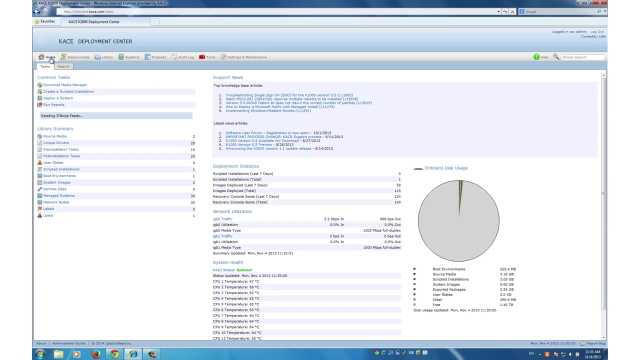Open the Home icon in the navigation bar
The image size is (640, 360).
coord(41,57)
